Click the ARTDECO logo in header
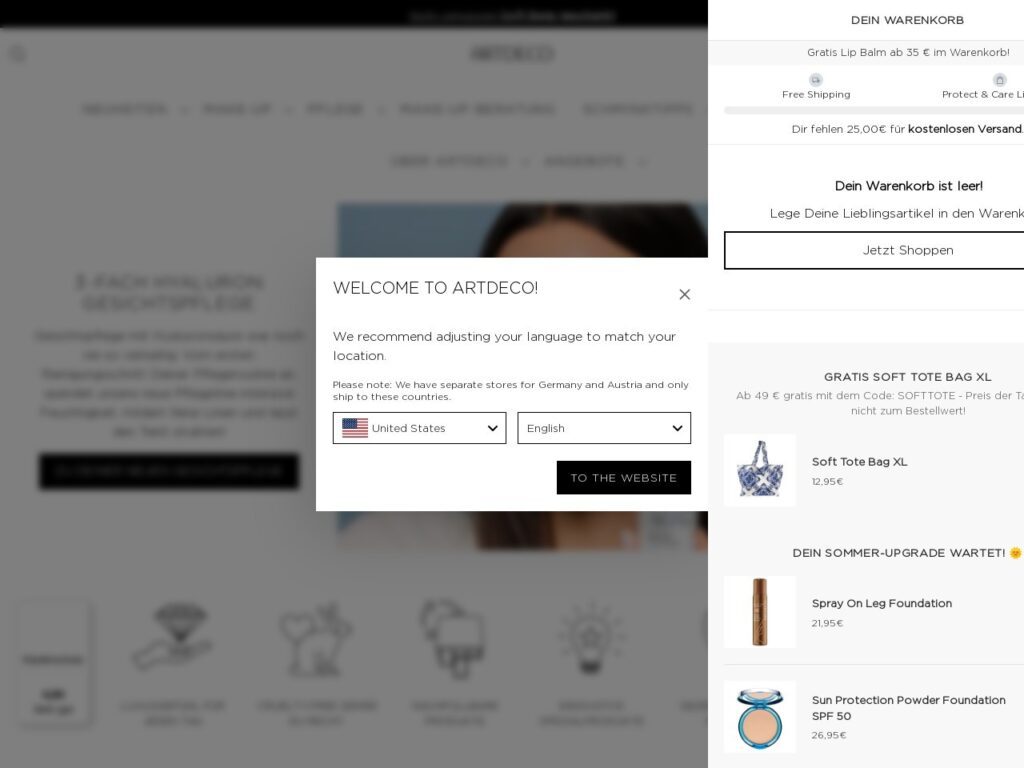Screen dimensions: 1024x768 coord(512,54)
